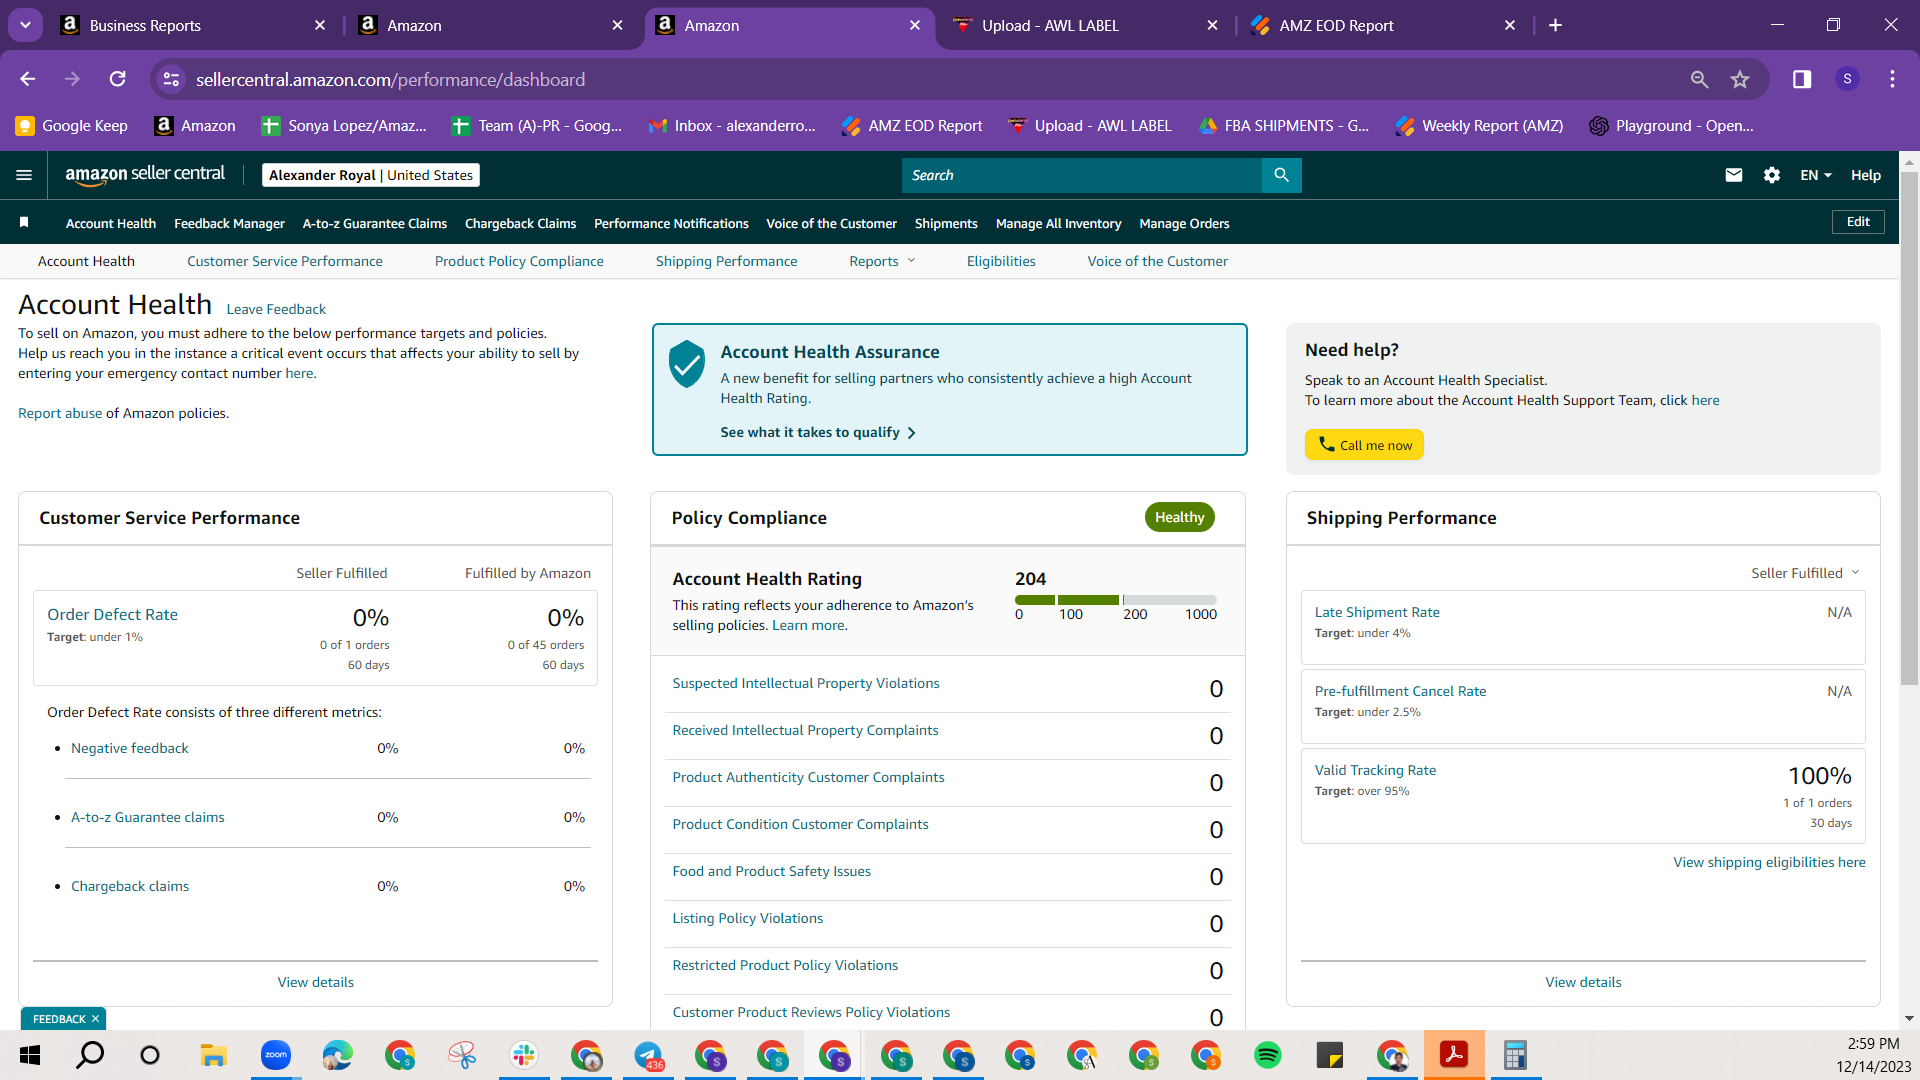
Task: Open Windows taskbar search
Action: (x=90, y=1055)
